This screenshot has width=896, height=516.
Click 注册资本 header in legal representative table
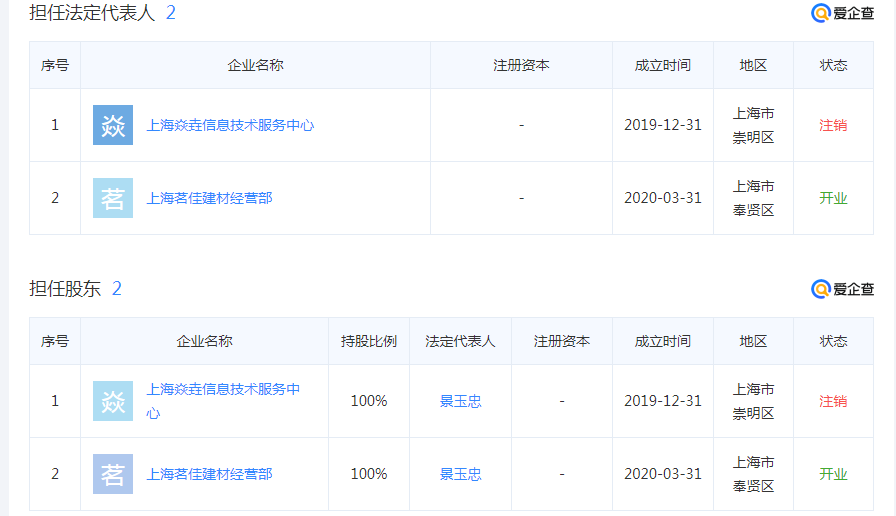tap(521, 65)
